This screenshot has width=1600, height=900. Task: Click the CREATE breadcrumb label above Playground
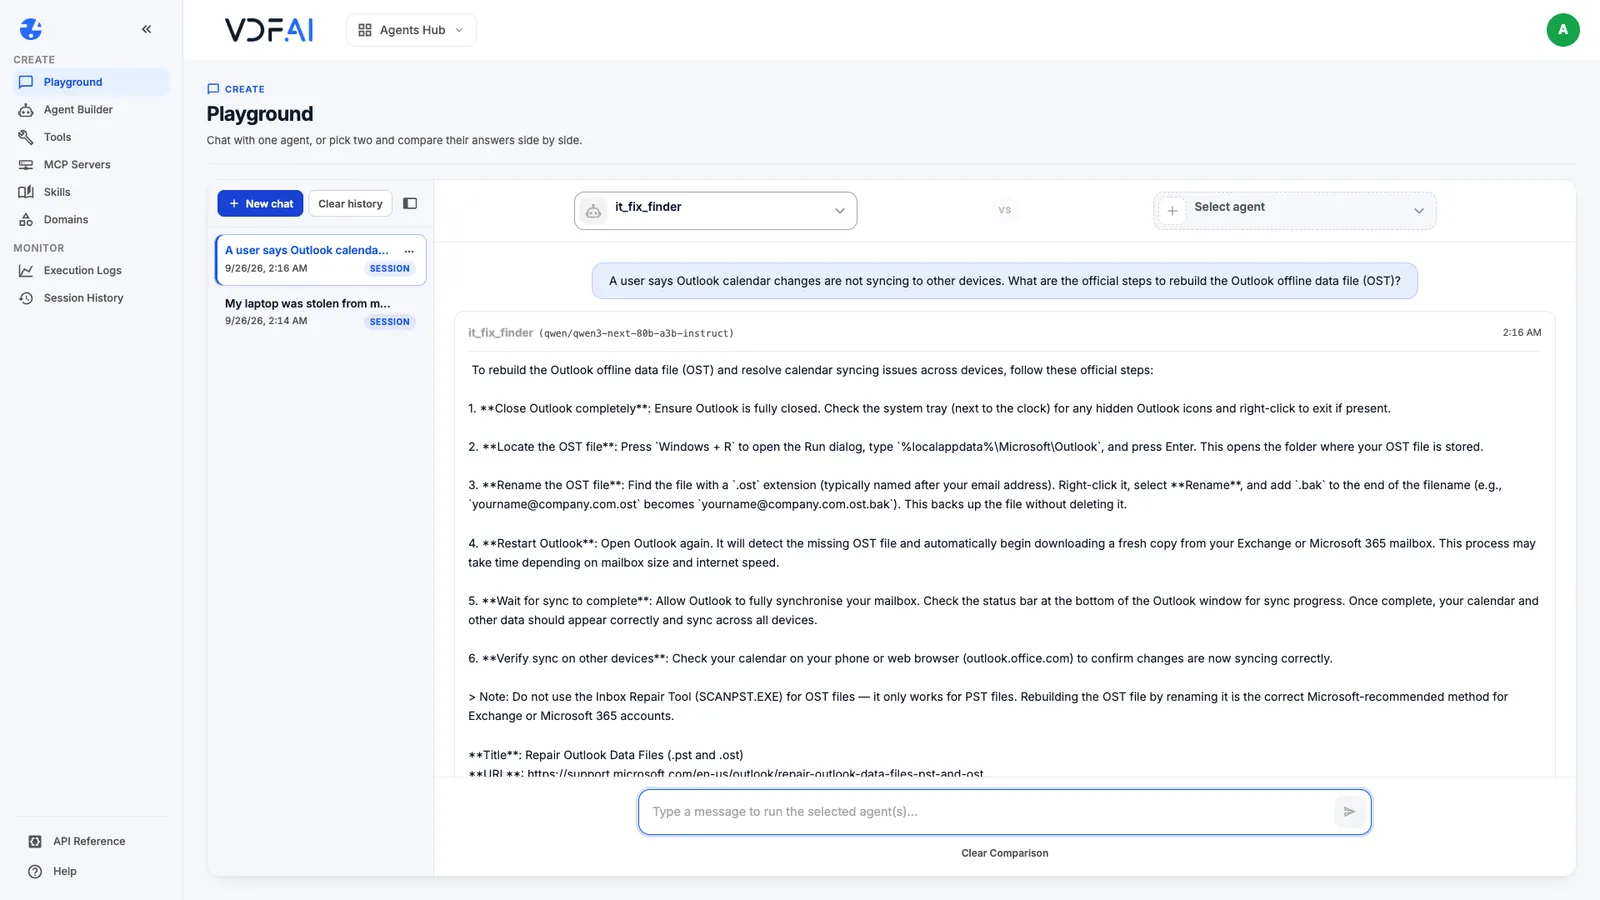coord(244,89)
